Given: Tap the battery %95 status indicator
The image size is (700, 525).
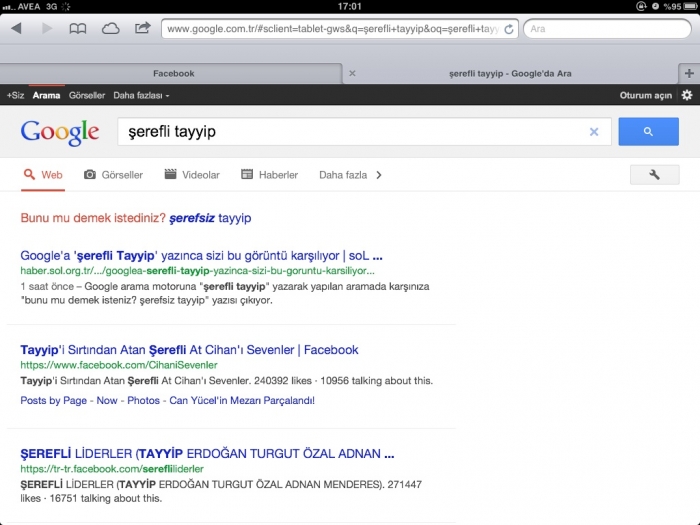Looking at the screenshot, I should click(x=679, y=6).
